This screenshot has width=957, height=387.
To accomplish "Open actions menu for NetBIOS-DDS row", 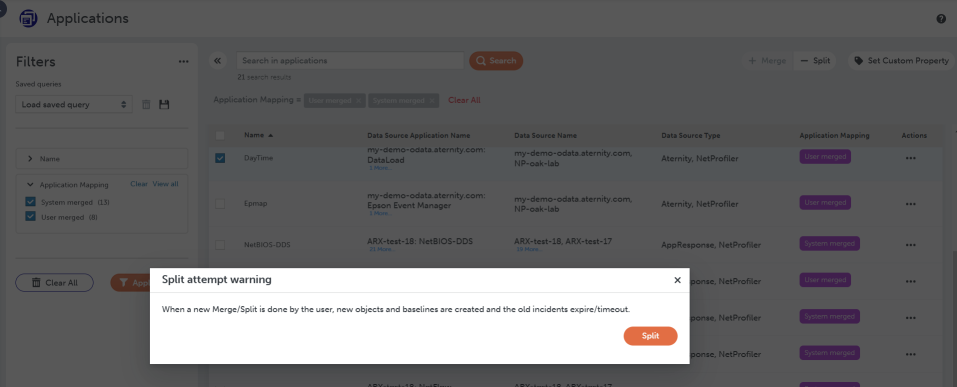I will pos(911,245).
